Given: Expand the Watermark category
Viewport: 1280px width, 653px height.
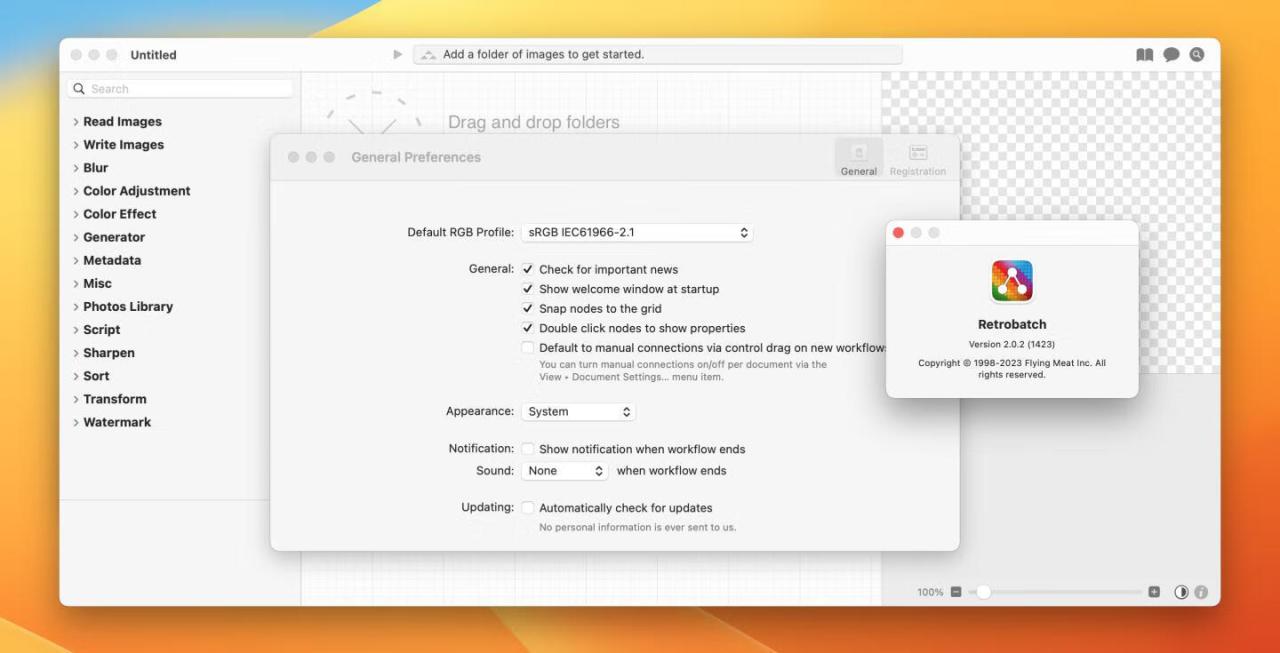Looking at the screenshot, I should [x=76, y=422].
